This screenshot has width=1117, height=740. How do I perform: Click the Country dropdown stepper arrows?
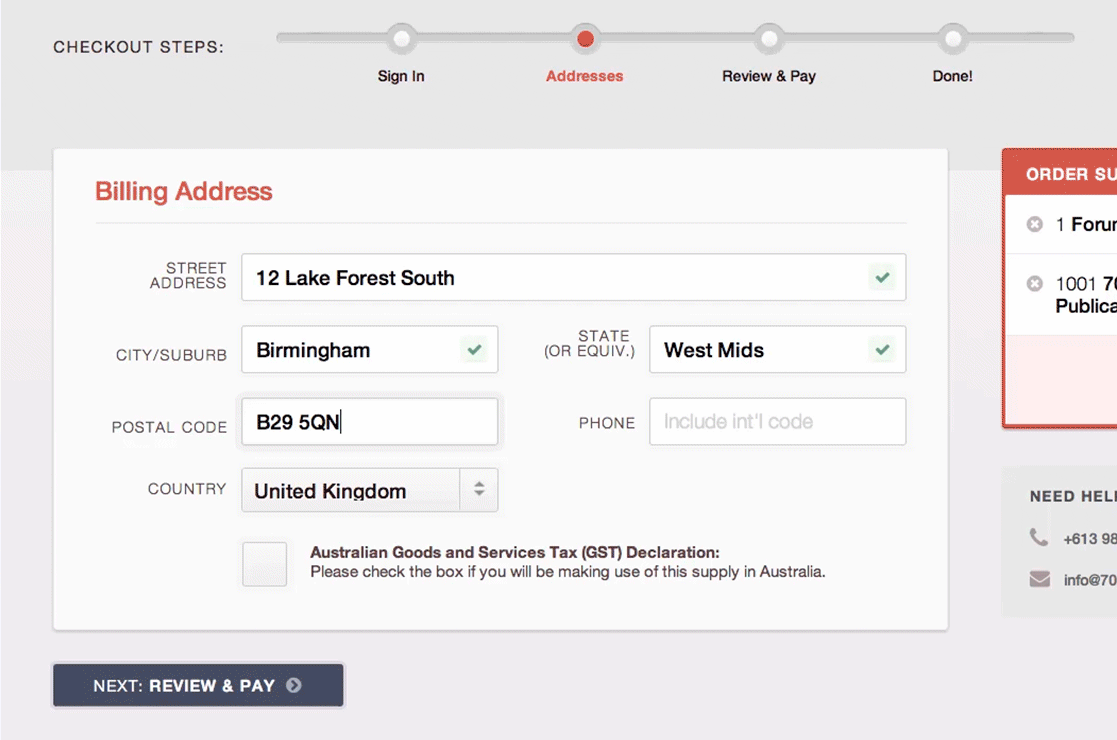tap(479, 490)
